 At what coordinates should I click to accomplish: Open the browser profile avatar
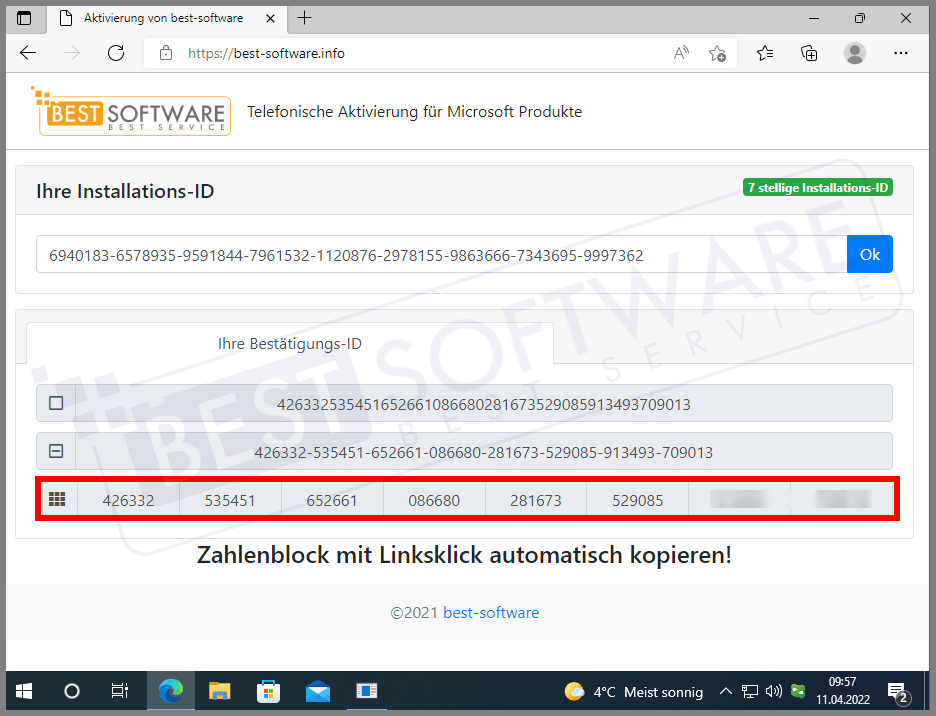(854, 53)
